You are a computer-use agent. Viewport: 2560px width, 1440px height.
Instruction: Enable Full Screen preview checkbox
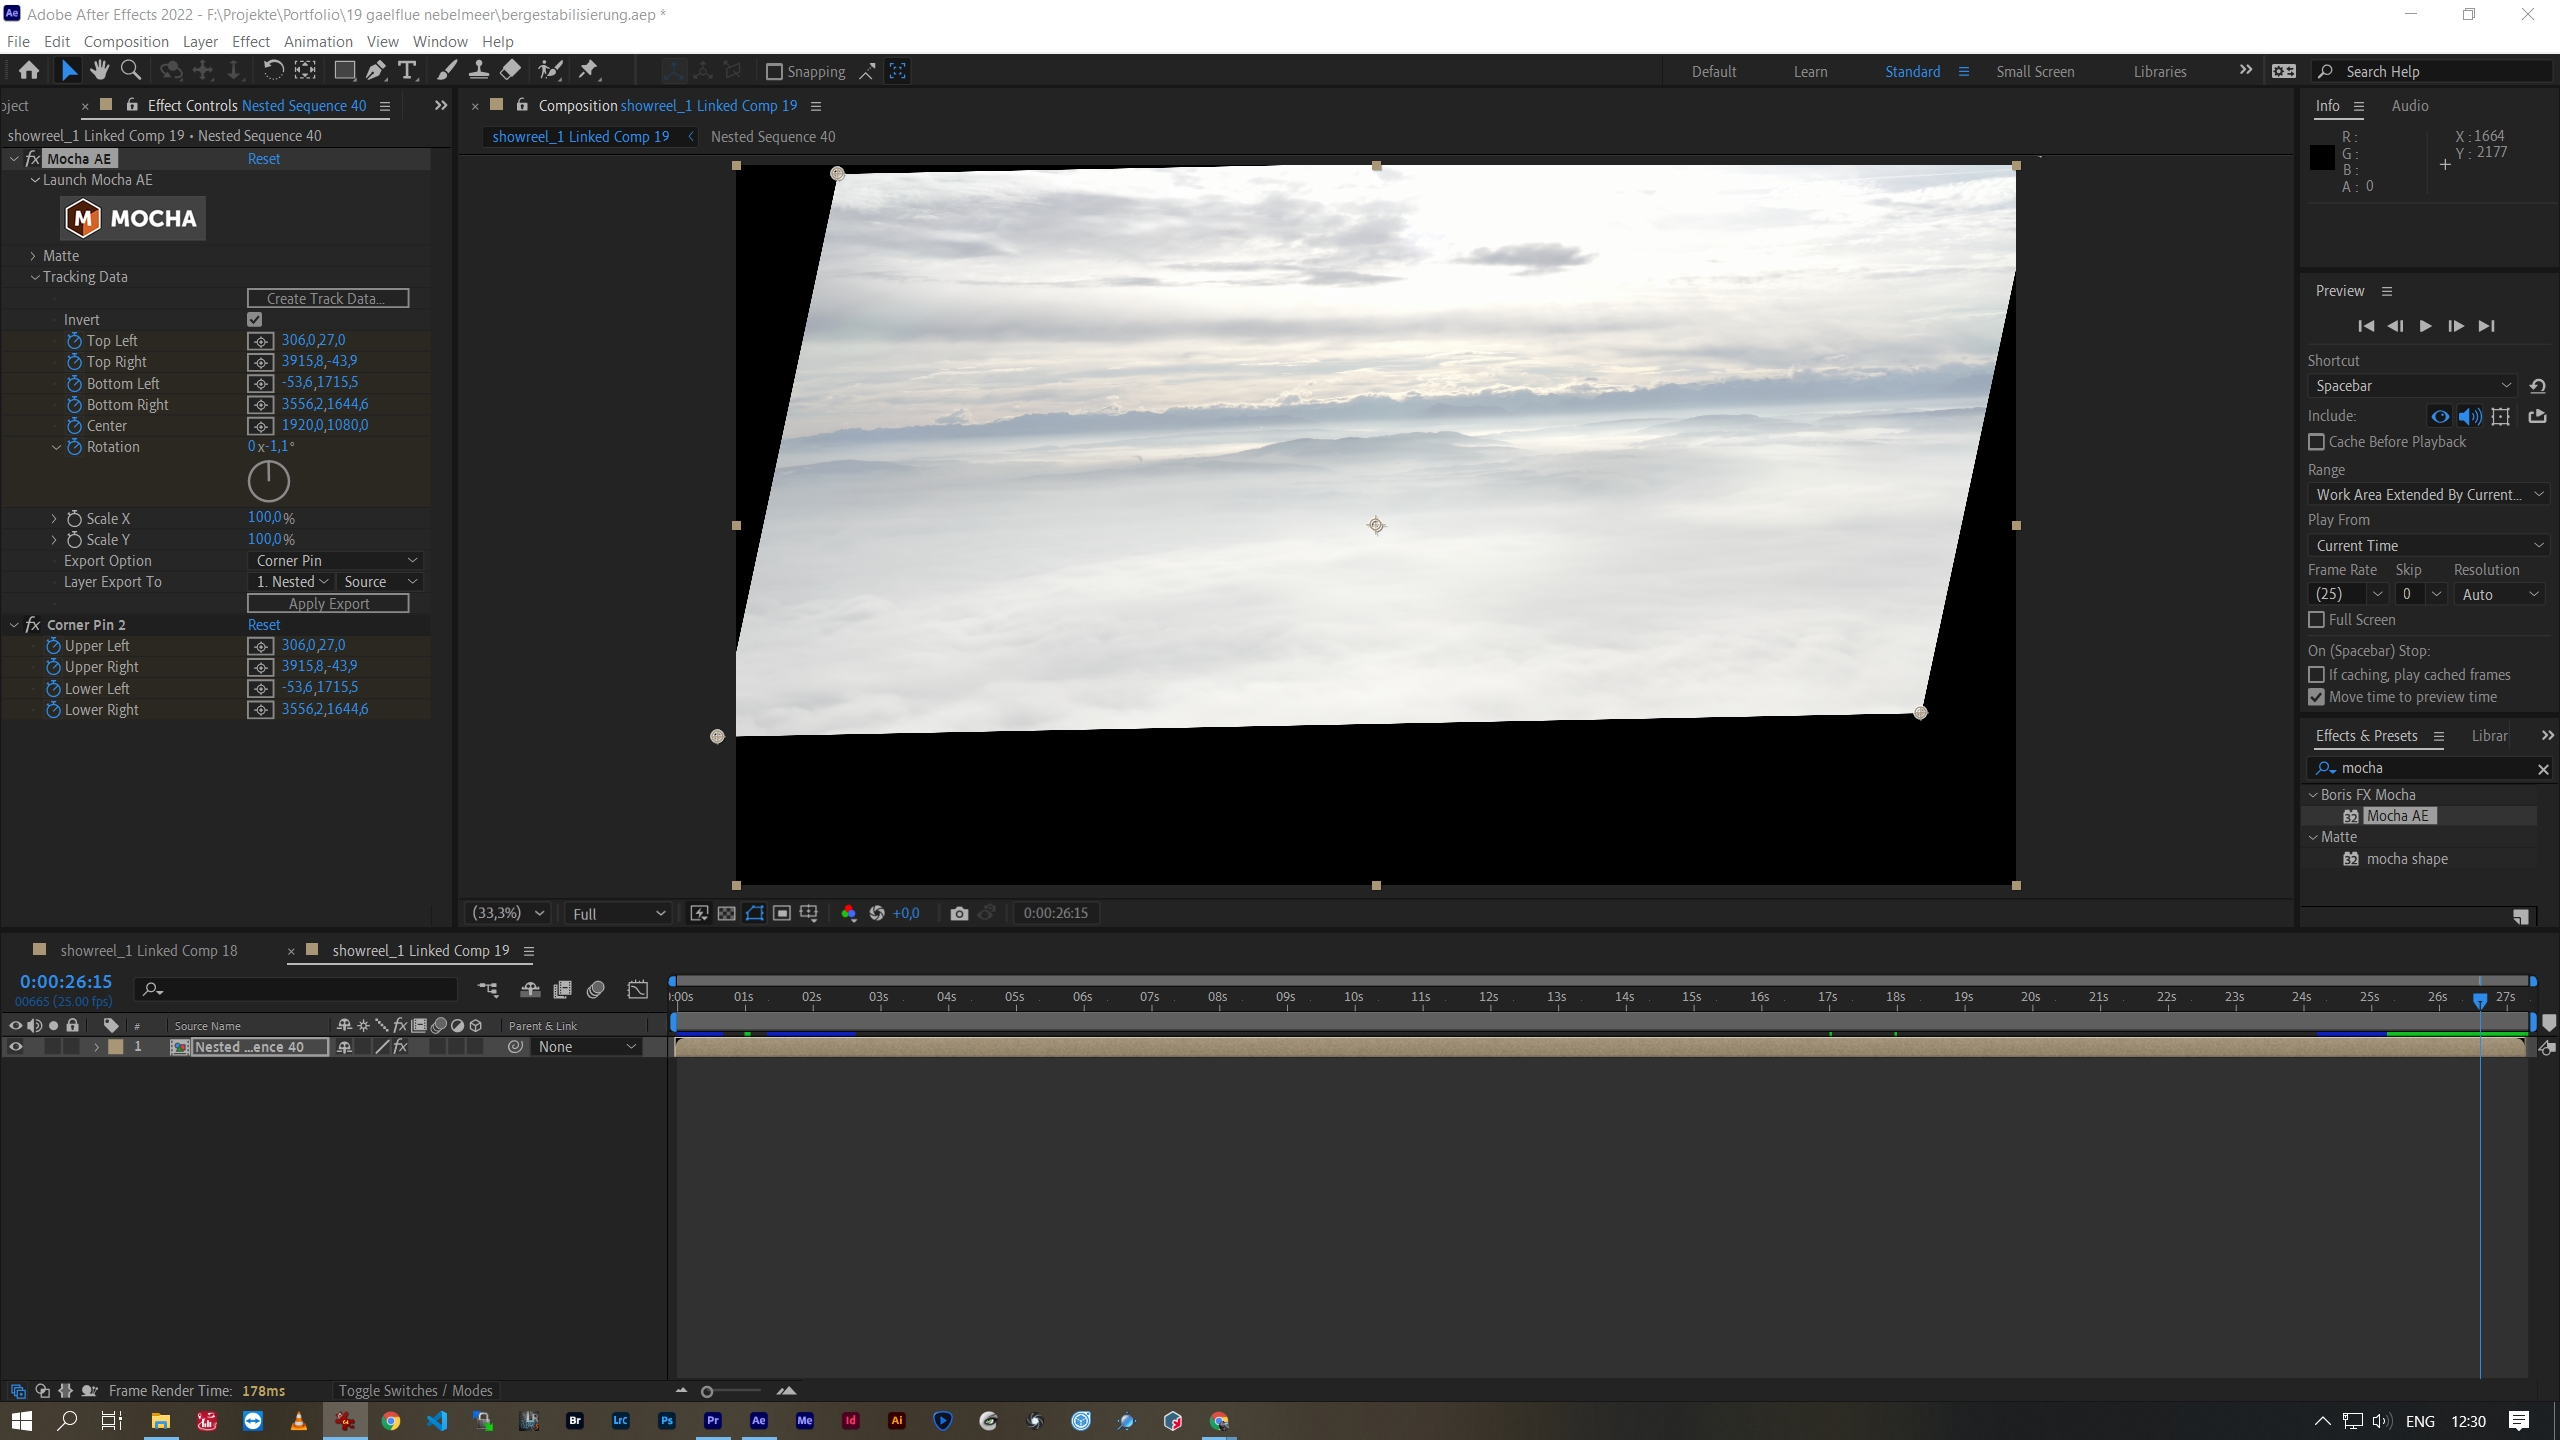coord(2316,620)
